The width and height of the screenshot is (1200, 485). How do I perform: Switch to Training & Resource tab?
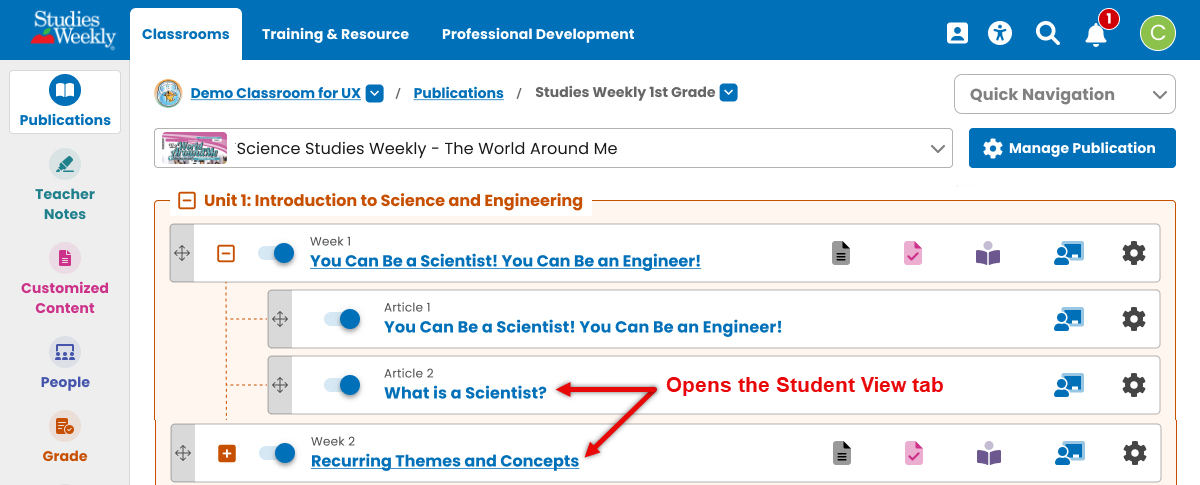click(x=335, y=34)
